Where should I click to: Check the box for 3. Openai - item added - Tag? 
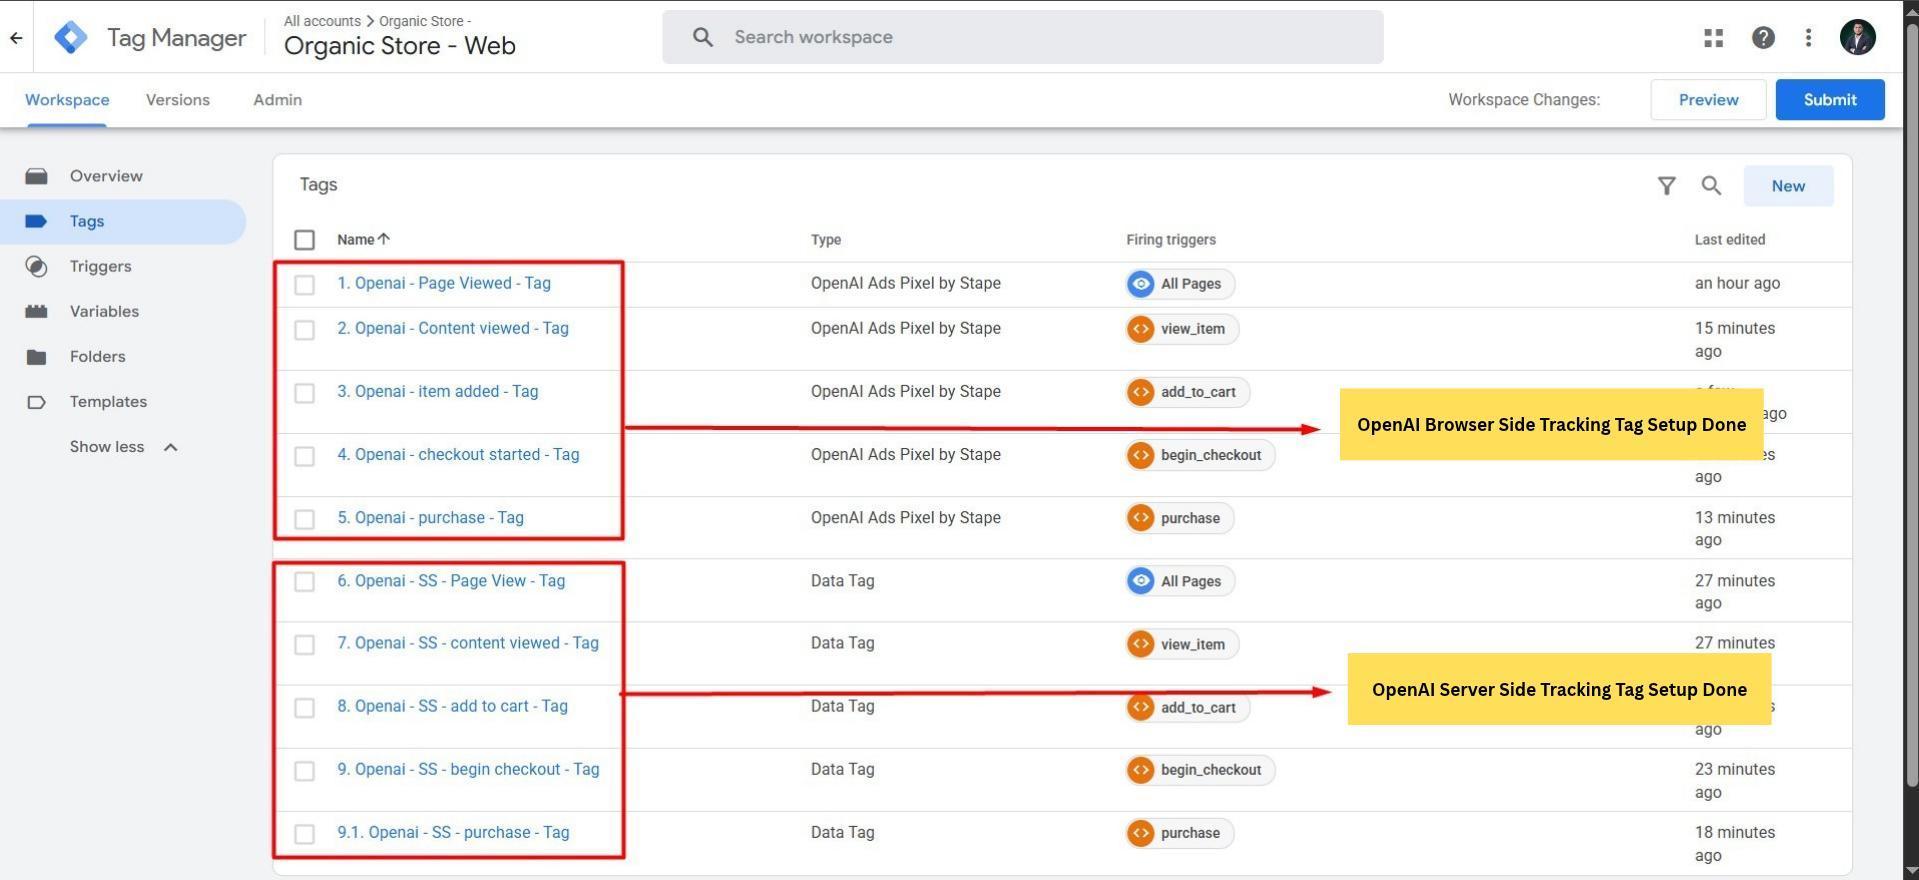pyautogui.click(x=305, y=393)
